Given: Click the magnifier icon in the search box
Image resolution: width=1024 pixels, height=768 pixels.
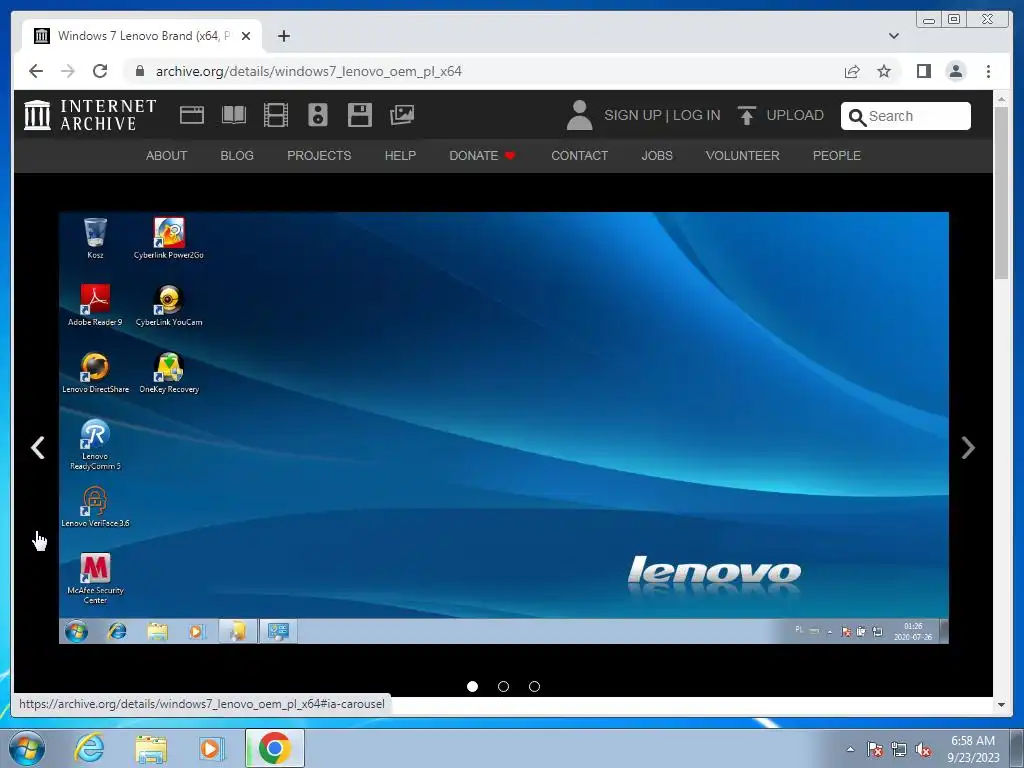Looking at the screenshot, I should tap(857, 117).
